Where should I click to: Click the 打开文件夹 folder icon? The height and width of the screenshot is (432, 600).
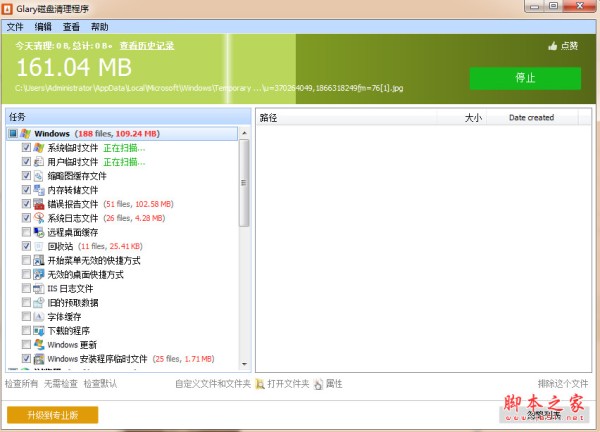[x=260, y=383]
